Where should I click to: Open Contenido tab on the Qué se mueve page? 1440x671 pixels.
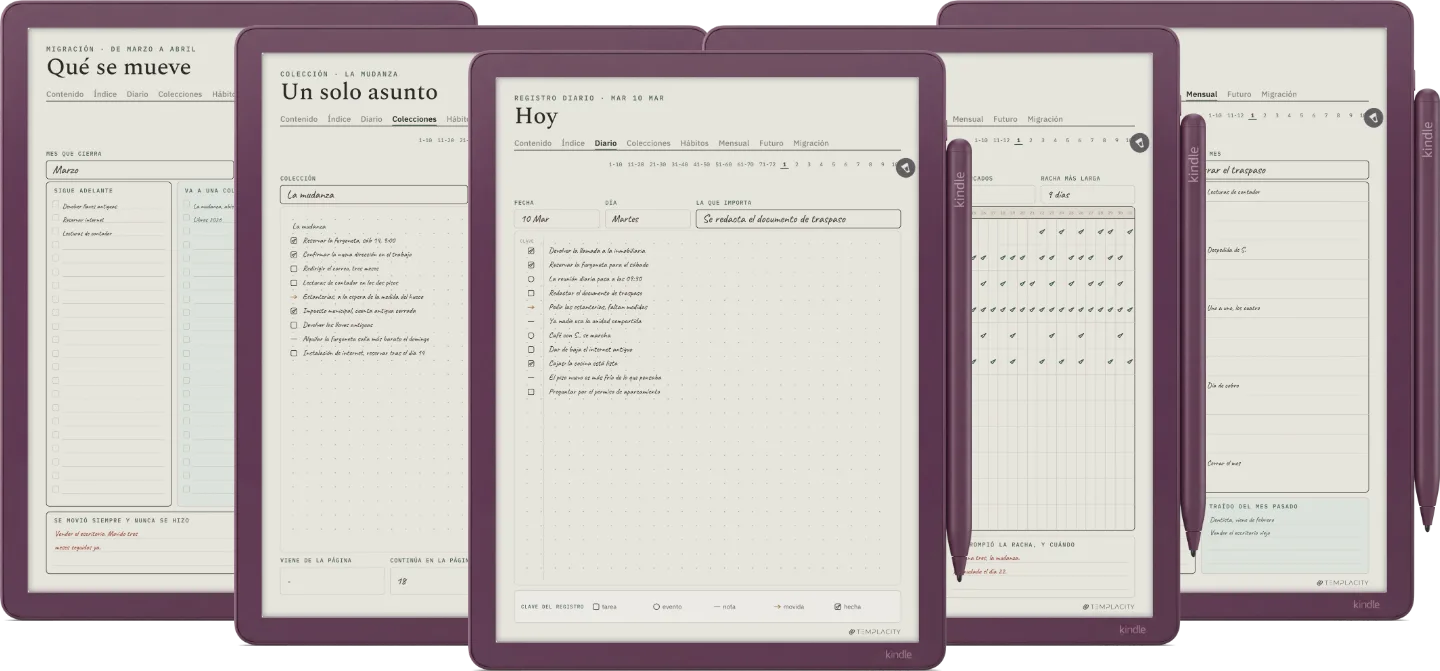65,94
